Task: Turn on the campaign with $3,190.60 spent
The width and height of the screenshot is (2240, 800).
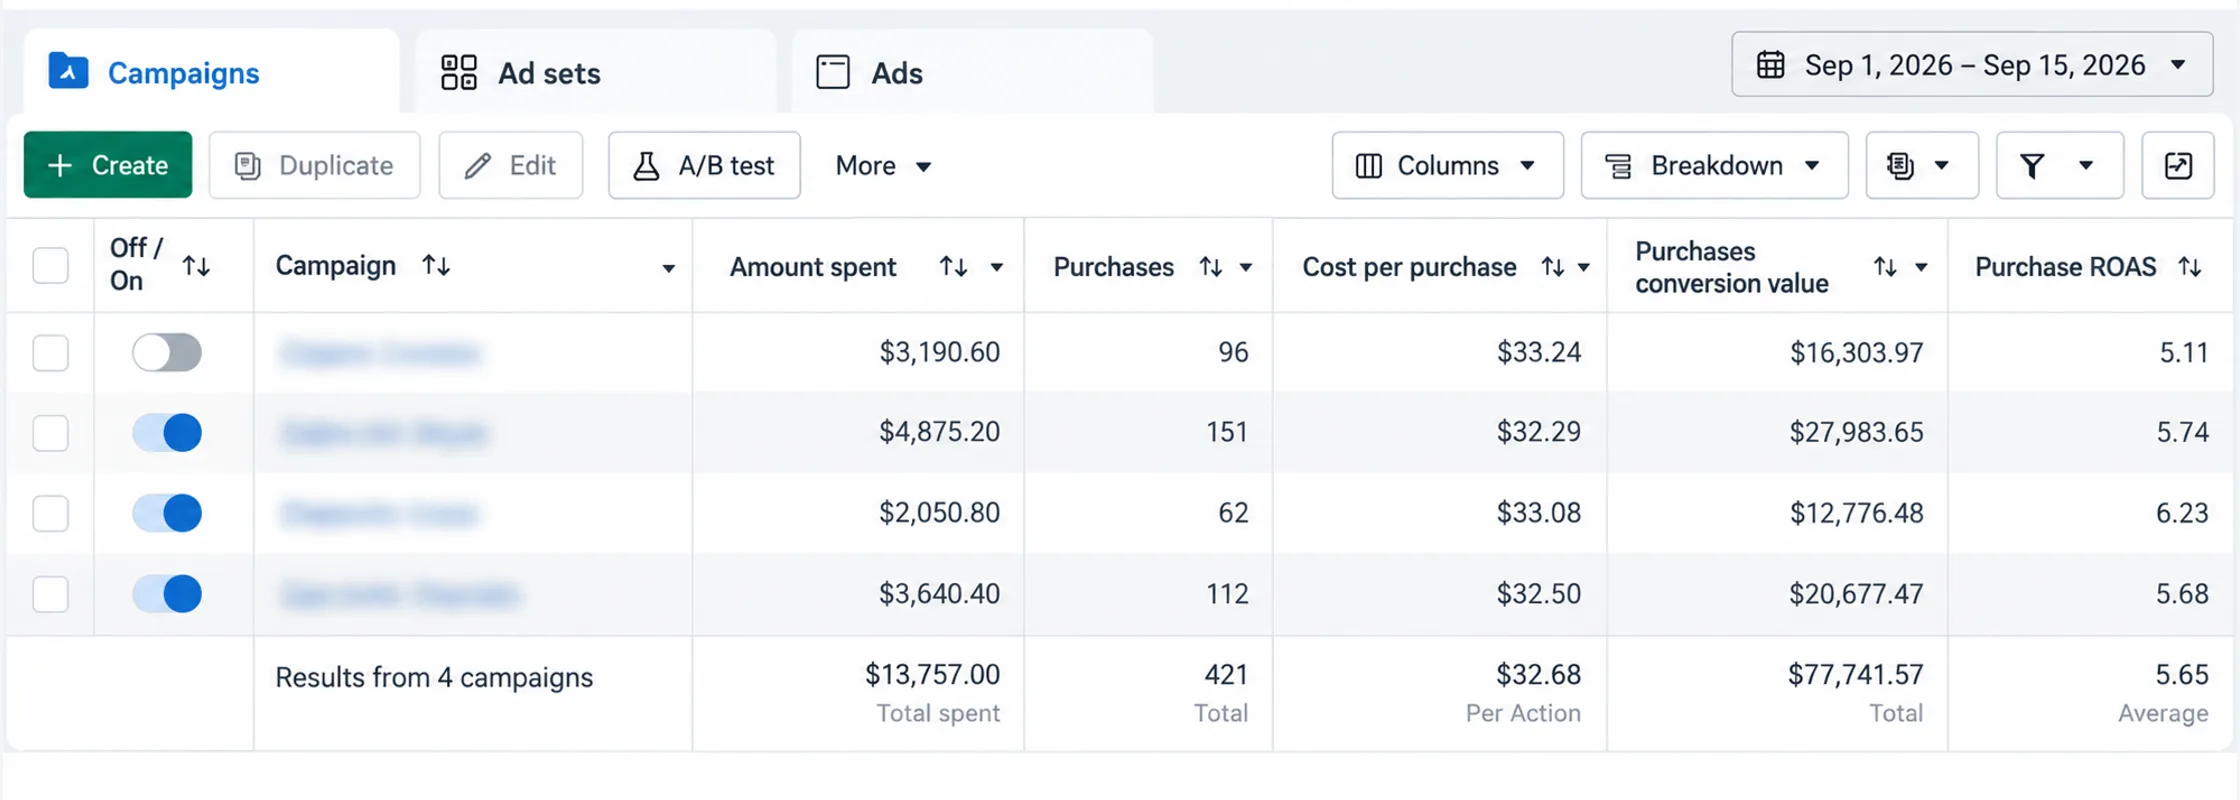Action: click(x=167, y=352)
